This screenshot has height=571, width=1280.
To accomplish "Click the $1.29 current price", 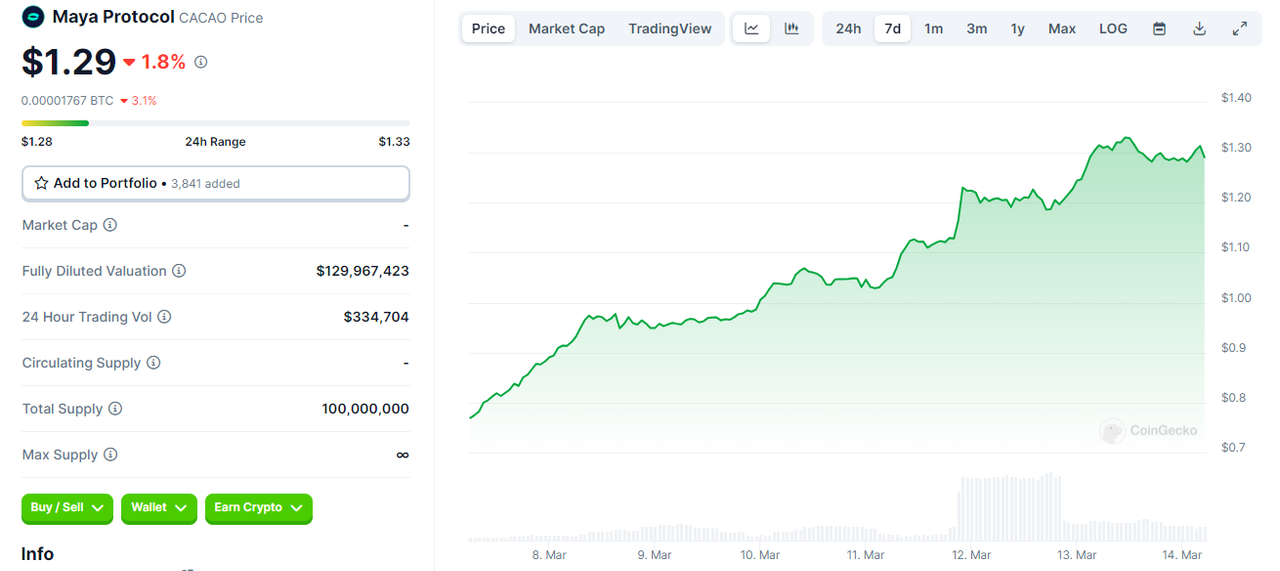I will pos(69,62).
